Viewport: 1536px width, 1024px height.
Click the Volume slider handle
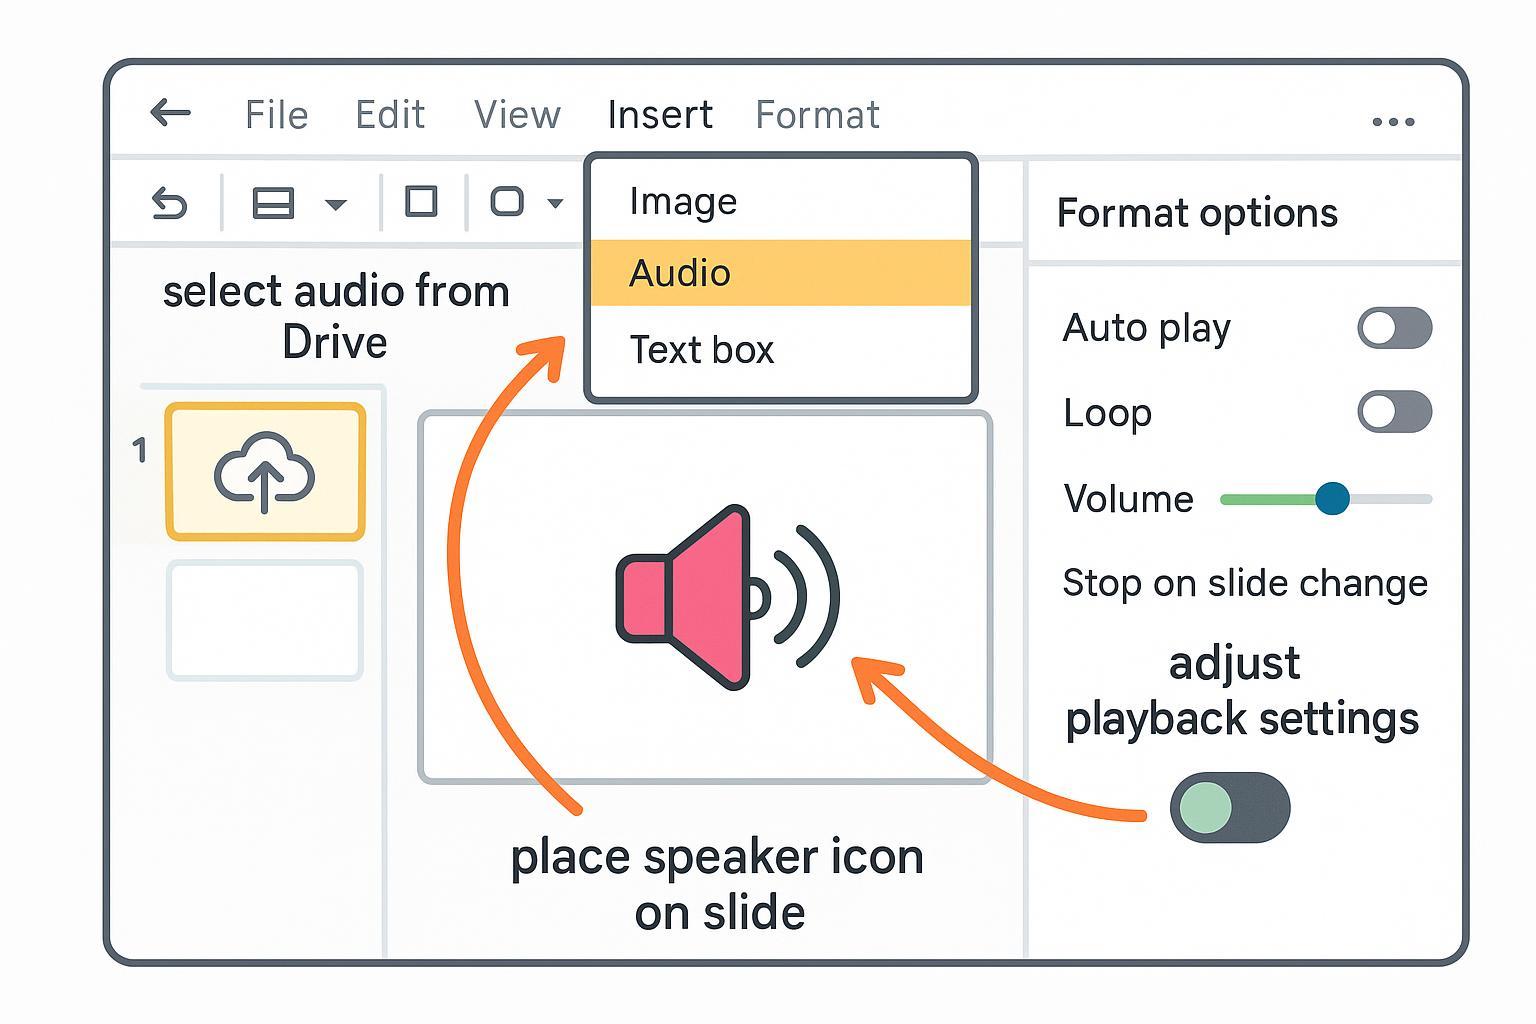click(1331, 498)
